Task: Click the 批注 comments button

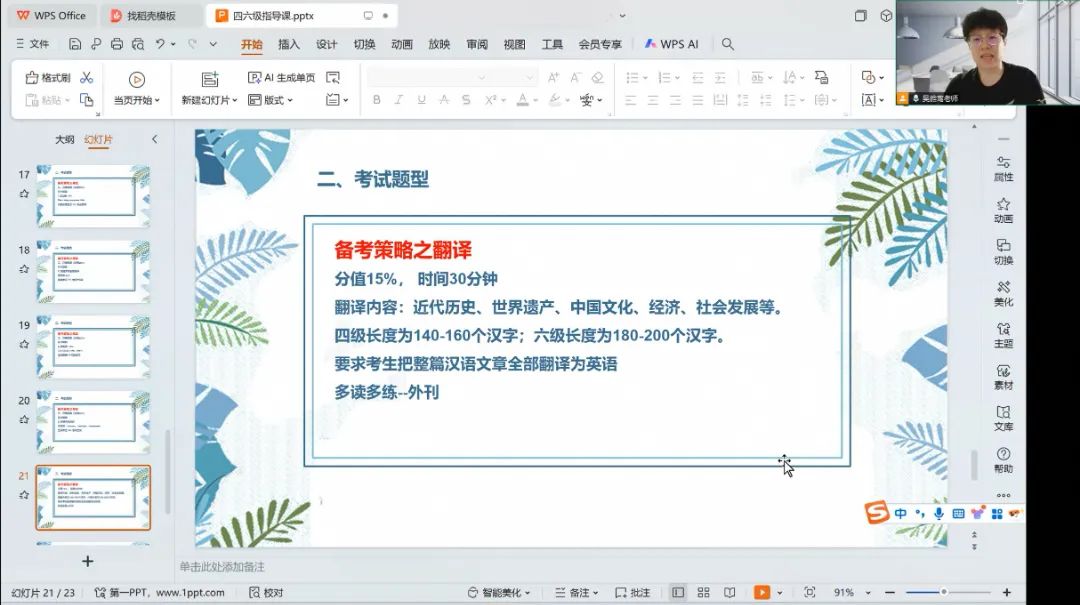Action: (632, 592)
